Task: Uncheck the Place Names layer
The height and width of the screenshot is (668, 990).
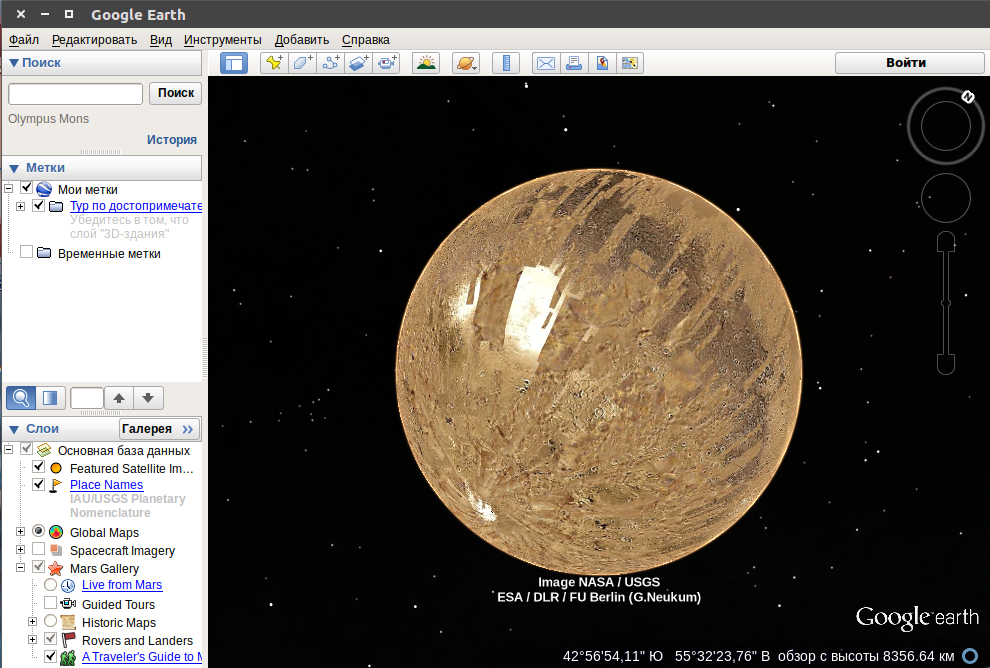Action: click(x=39, y=484)
